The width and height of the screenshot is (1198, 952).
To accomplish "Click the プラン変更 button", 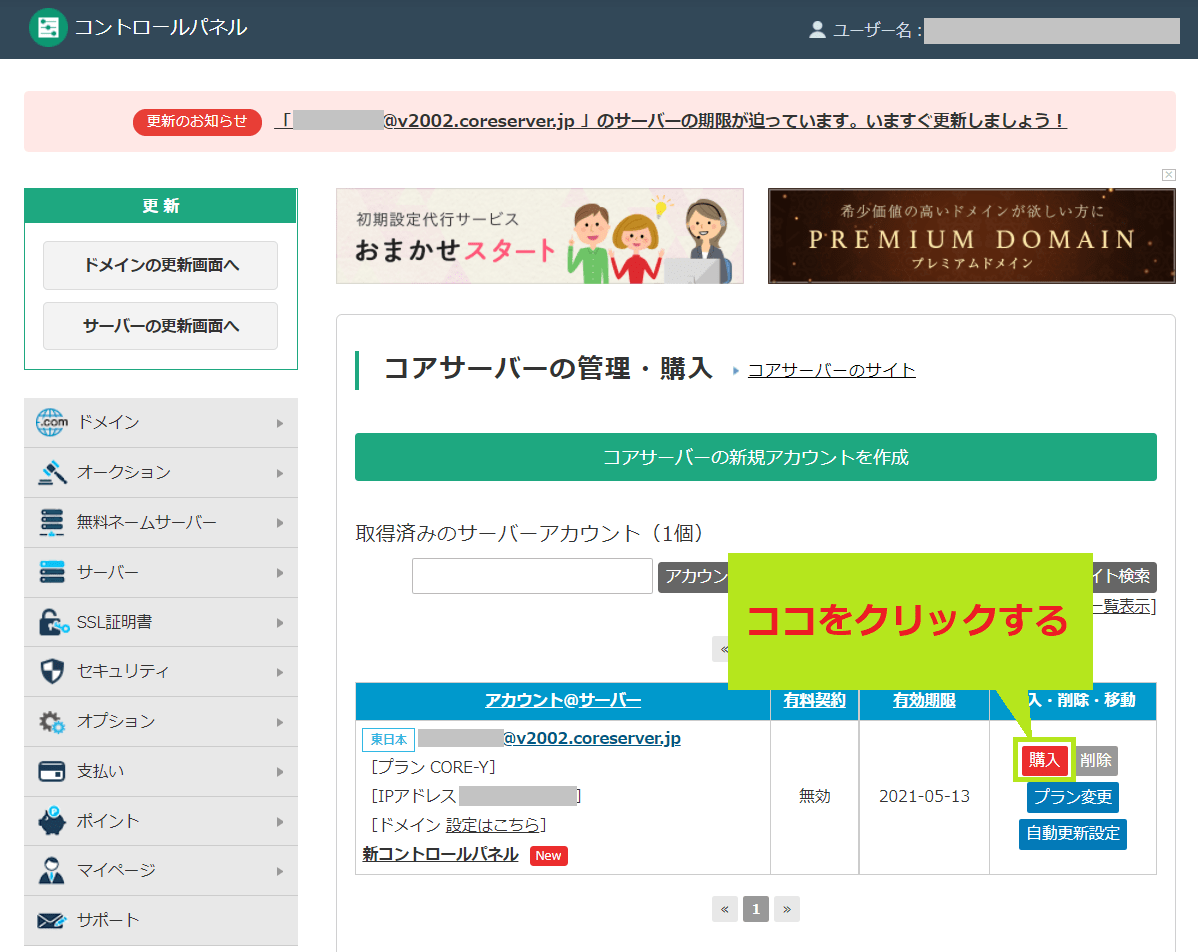I will pos(1072,798).
